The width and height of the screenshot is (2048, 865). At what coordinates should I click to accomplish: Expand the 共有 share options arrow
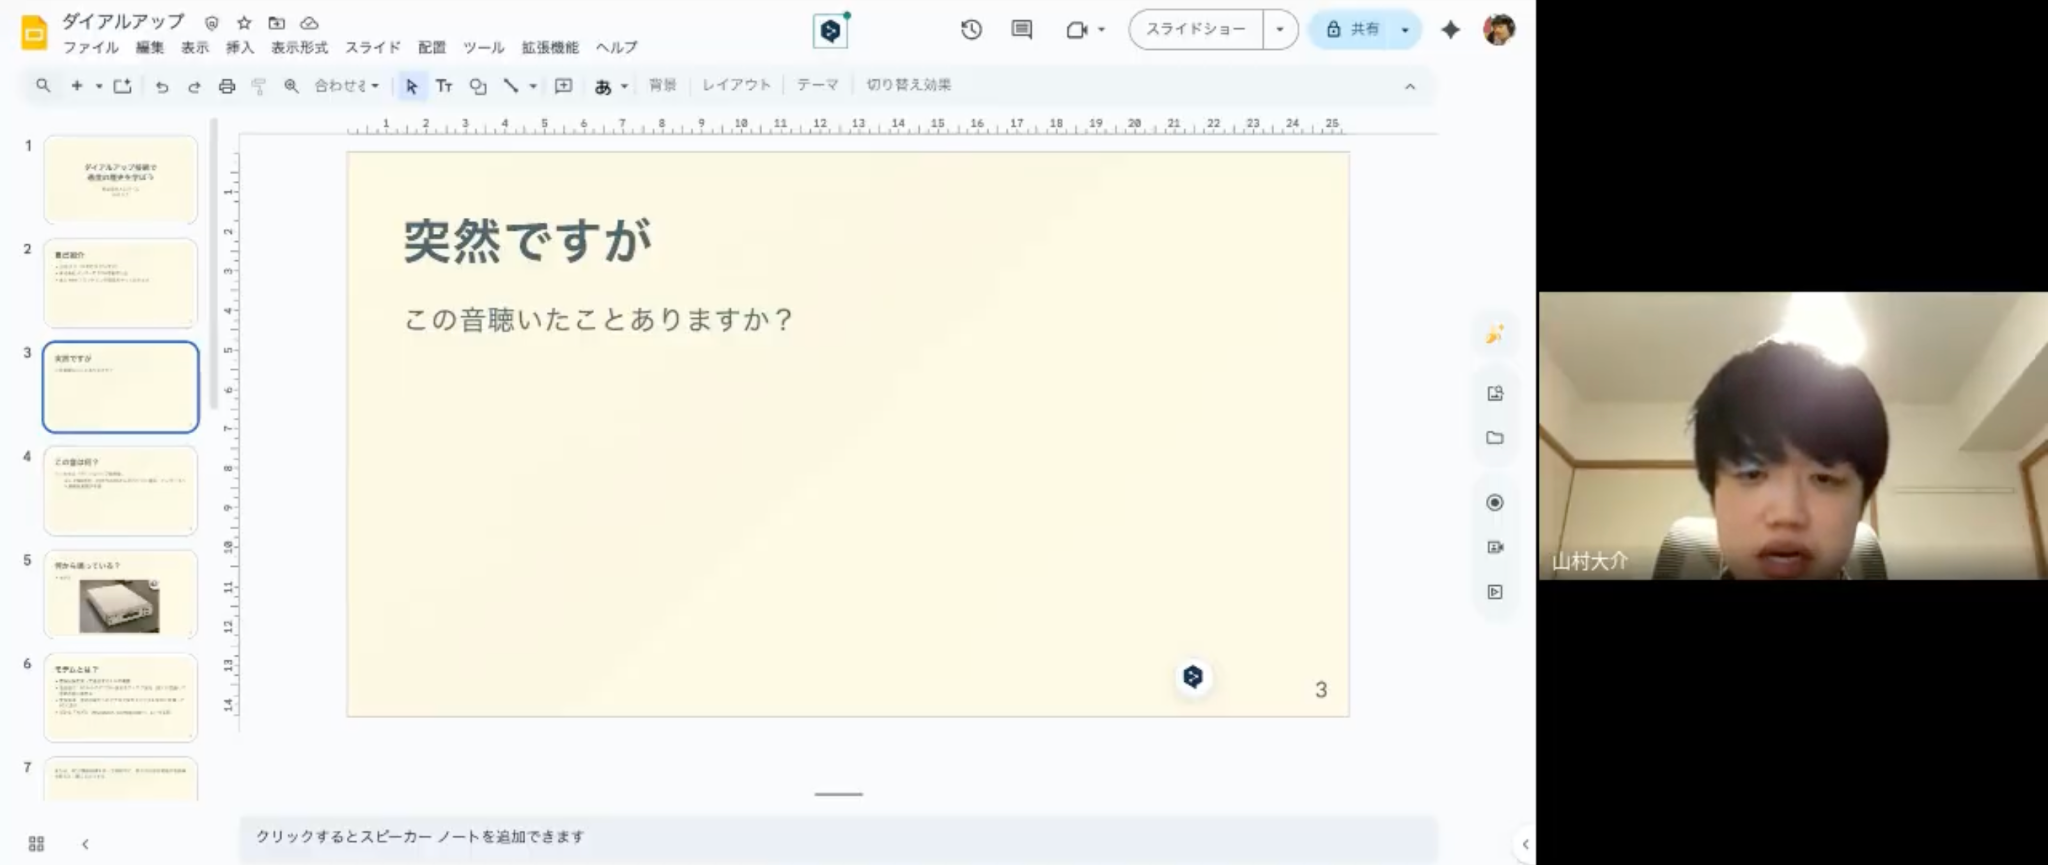tap(1405, 30)
